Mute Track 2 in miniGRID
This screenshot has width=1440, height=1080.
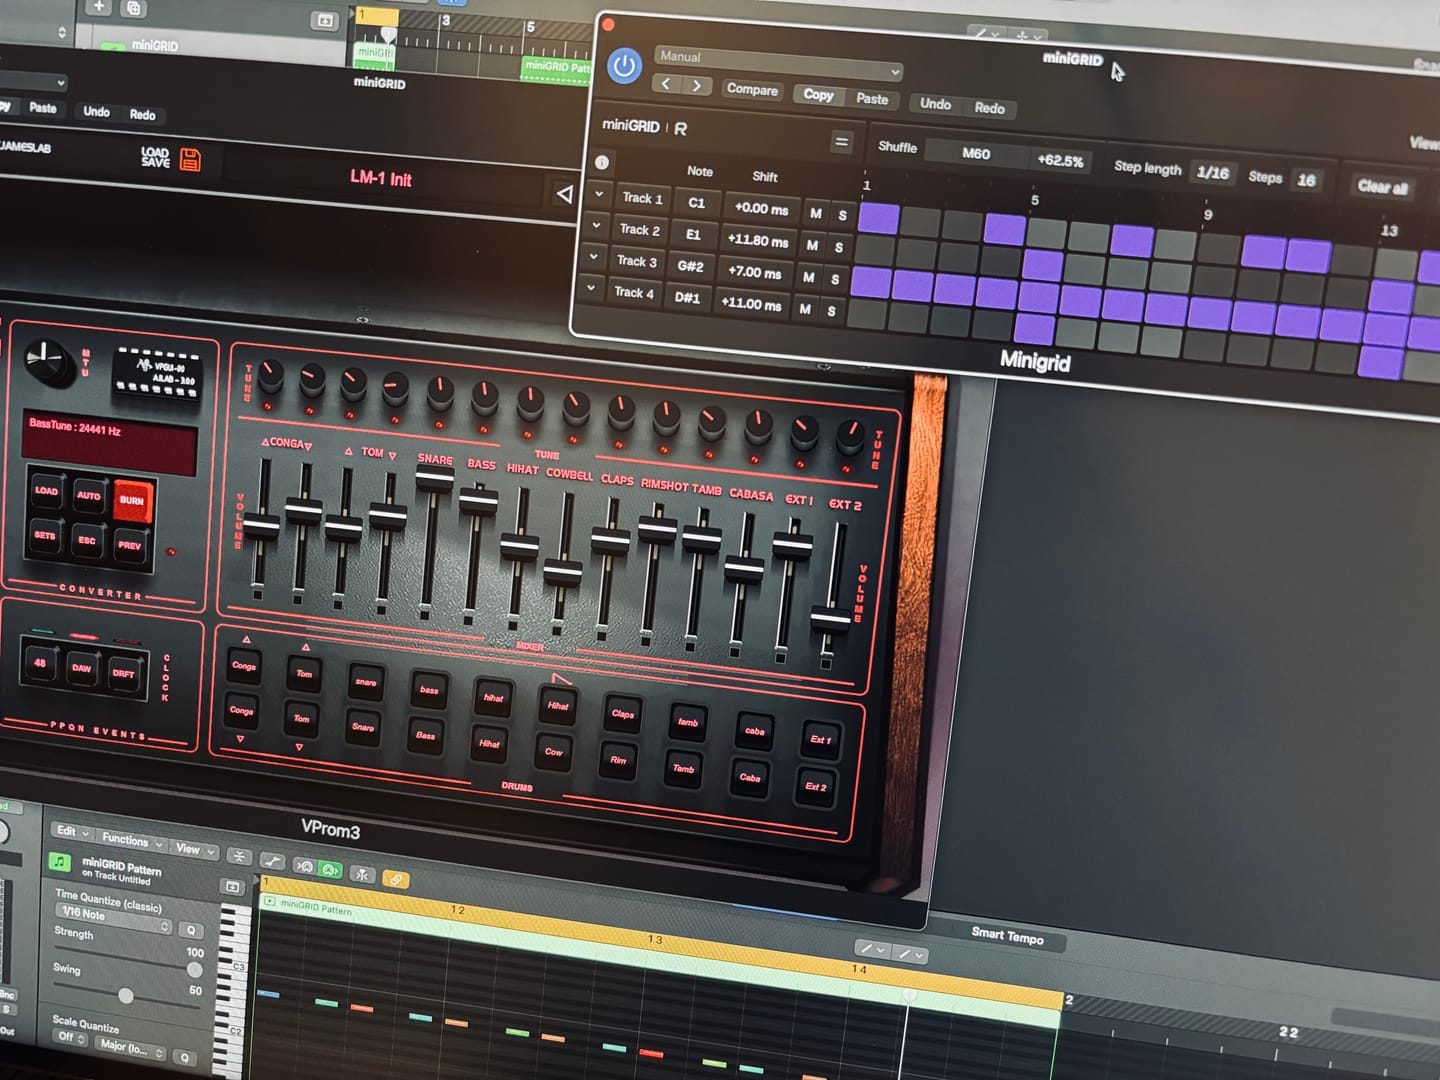812,245
